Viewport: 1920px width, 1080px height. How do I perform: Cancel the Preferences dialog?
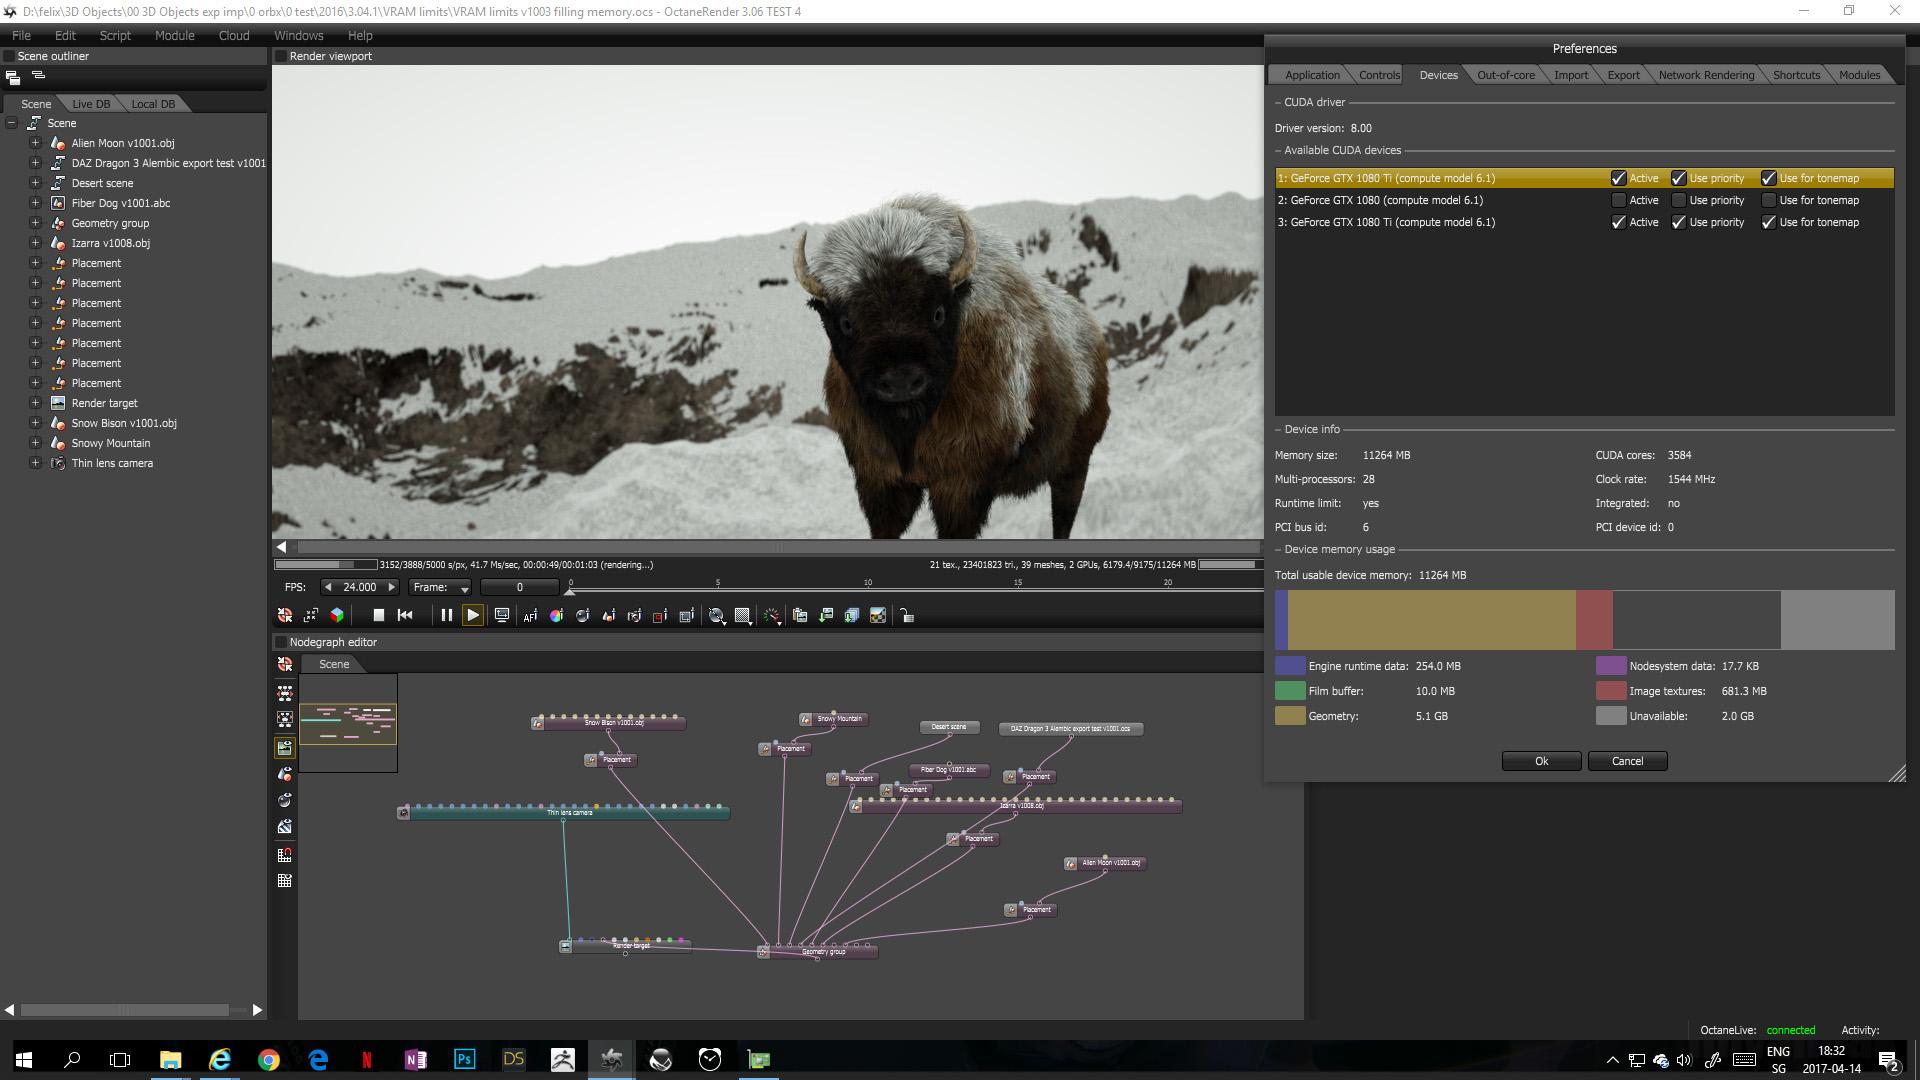pos(1627,761)
